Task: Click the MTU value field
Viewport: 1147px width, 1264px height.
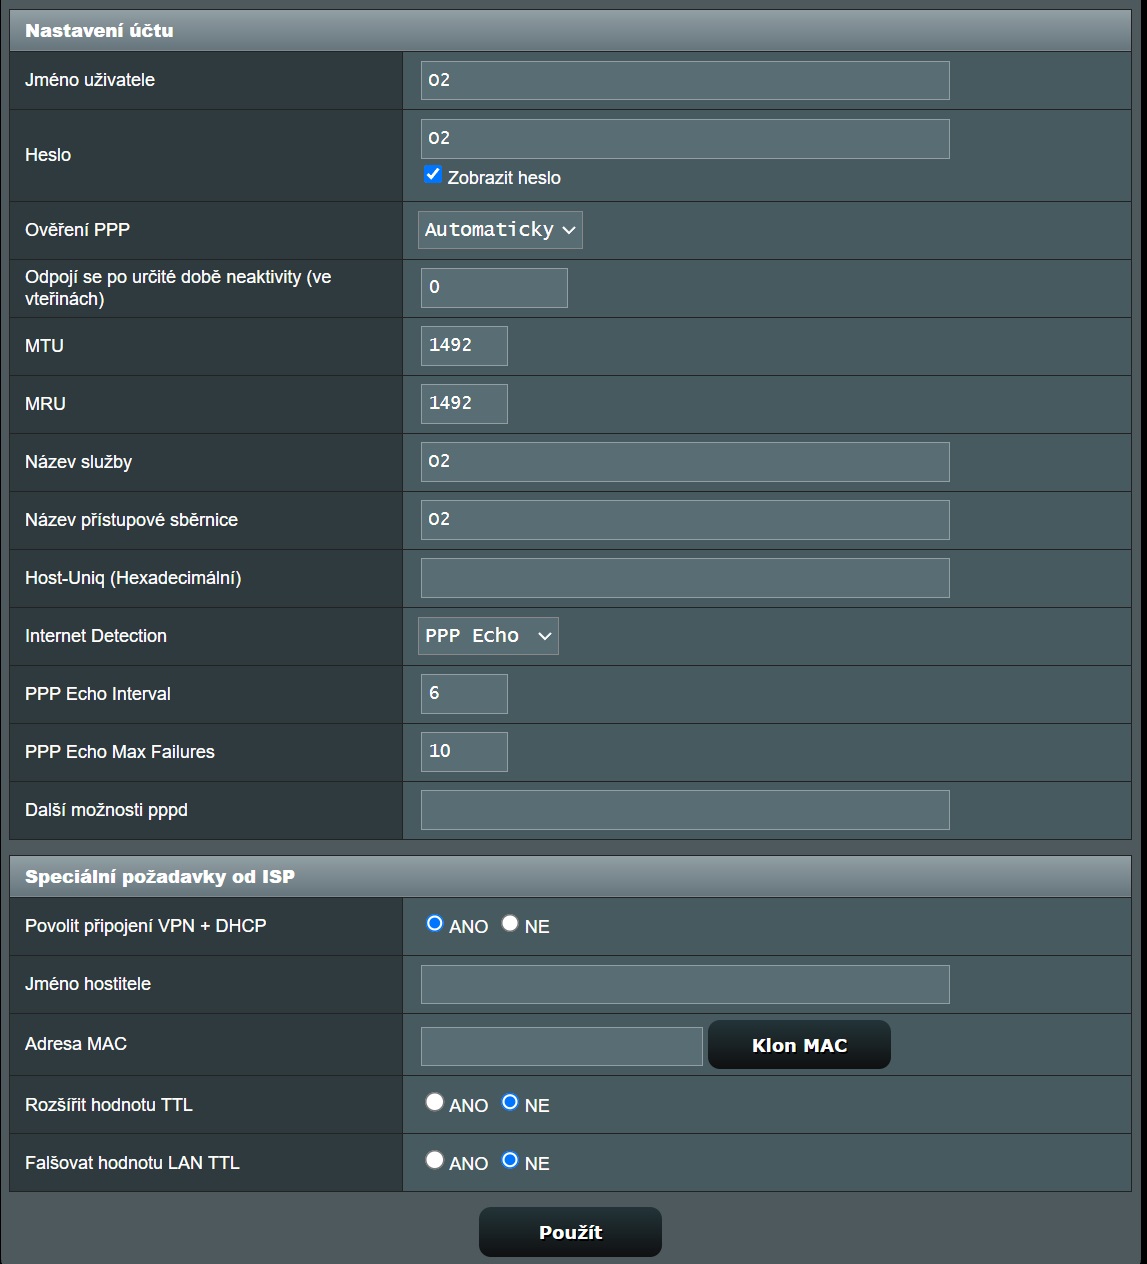Action: tap(464, 346)
